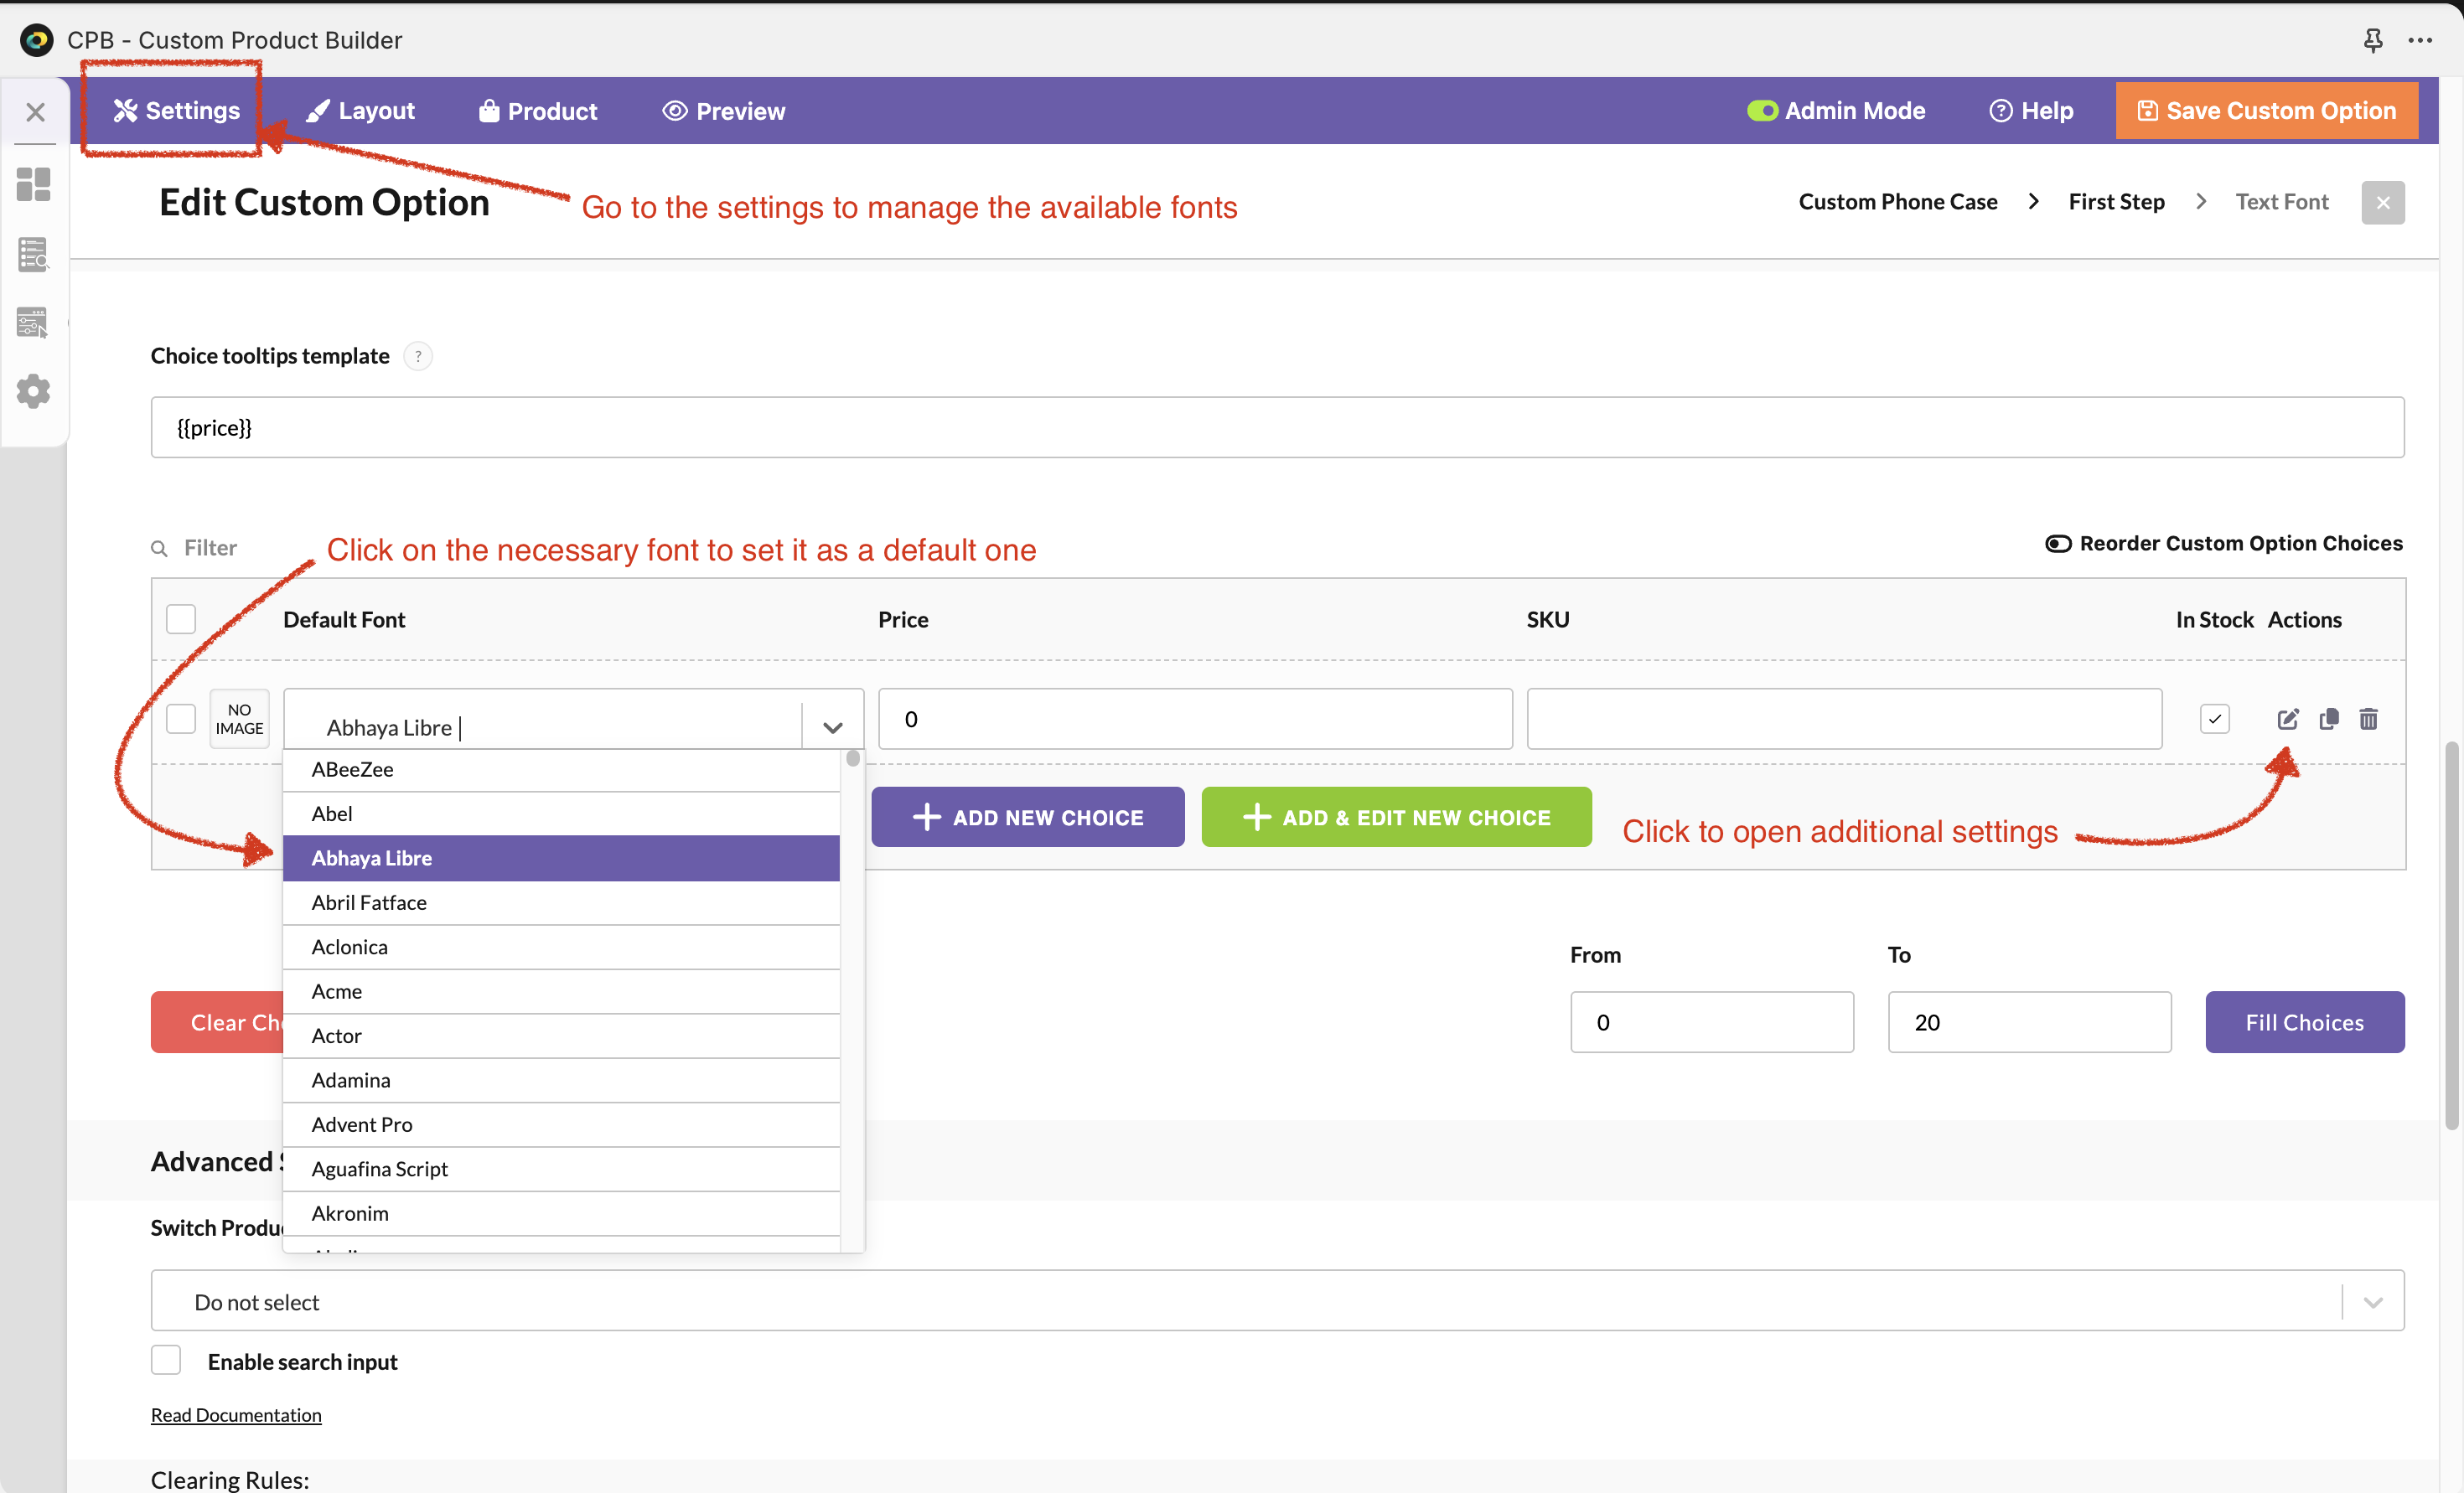The image size is (2464, 1493).
Task: Toggle the Admin Mode switch
Action: coord(1762,111)
